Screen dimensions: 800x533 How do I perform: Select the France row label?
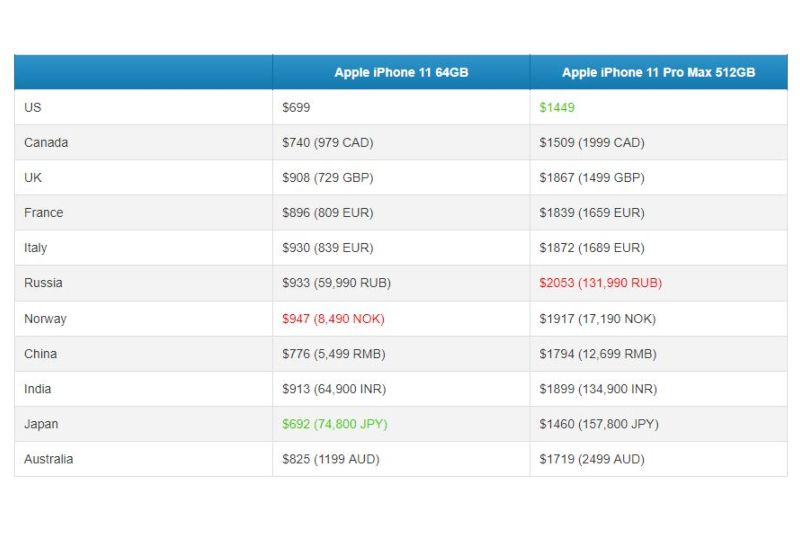pyautogui.click(x=43, y=213)
